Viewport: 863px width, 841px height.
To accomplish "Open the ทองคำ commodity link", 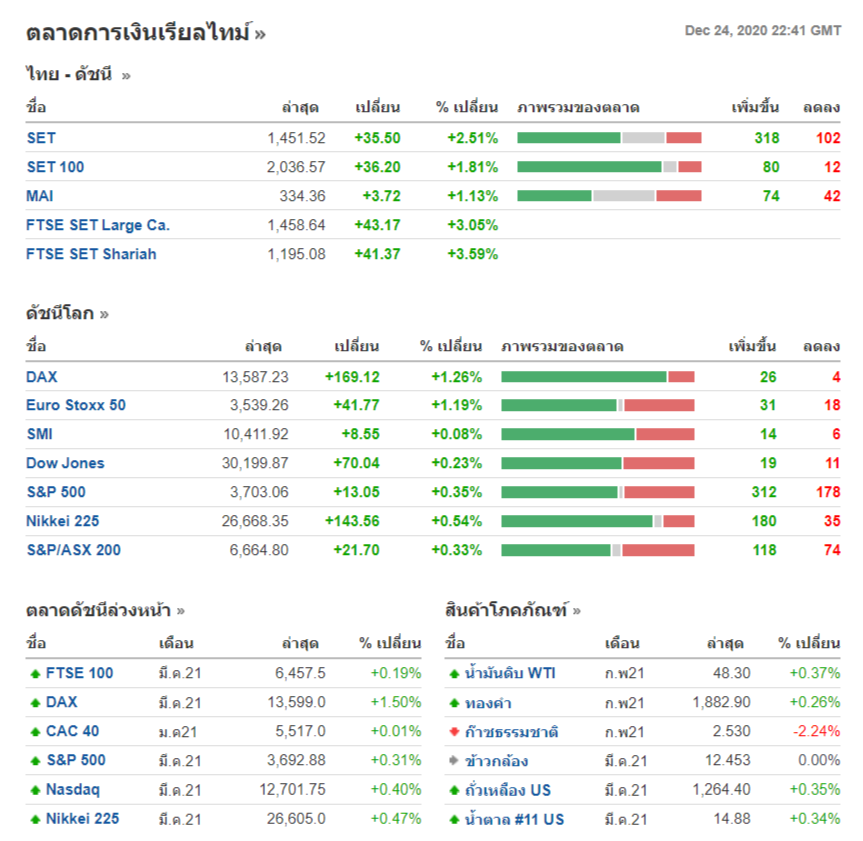I will tap(488, 703).
